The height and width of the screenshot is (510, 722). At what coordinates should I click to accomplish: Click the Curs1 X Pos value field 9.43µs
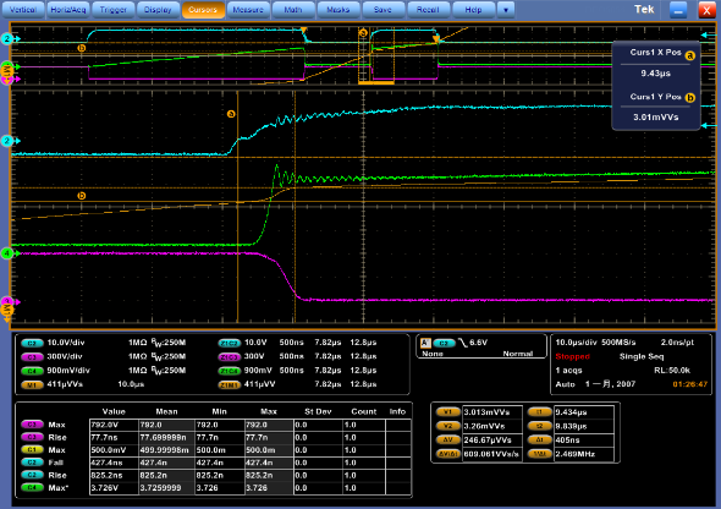[656, 73]
